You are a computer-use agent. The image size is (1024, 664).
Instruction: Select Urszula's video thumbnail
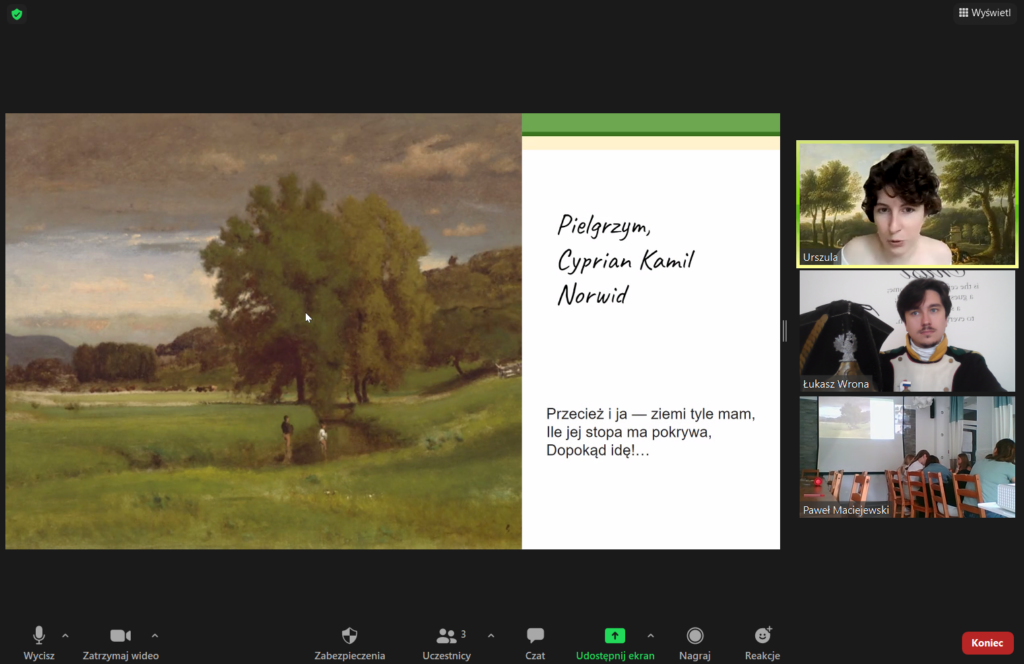click(x=906, y=204)
